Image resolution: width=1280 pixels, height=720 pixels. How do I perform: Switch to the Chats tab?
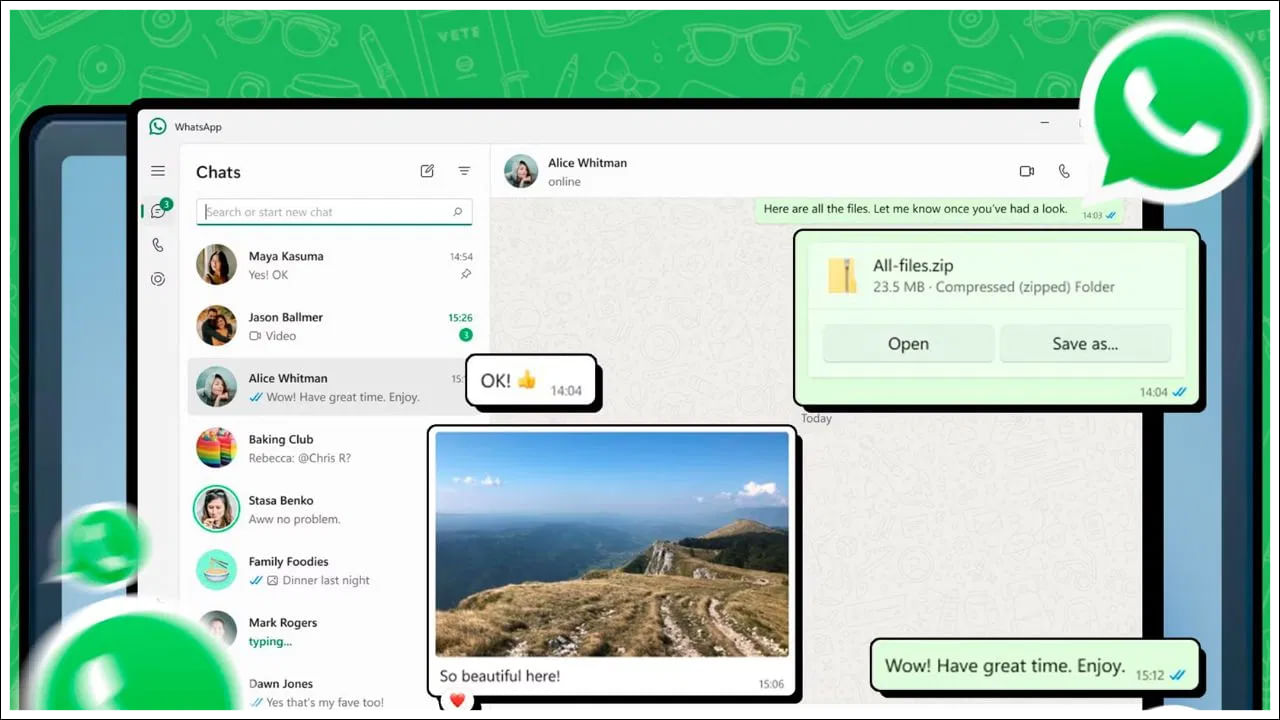157,210
